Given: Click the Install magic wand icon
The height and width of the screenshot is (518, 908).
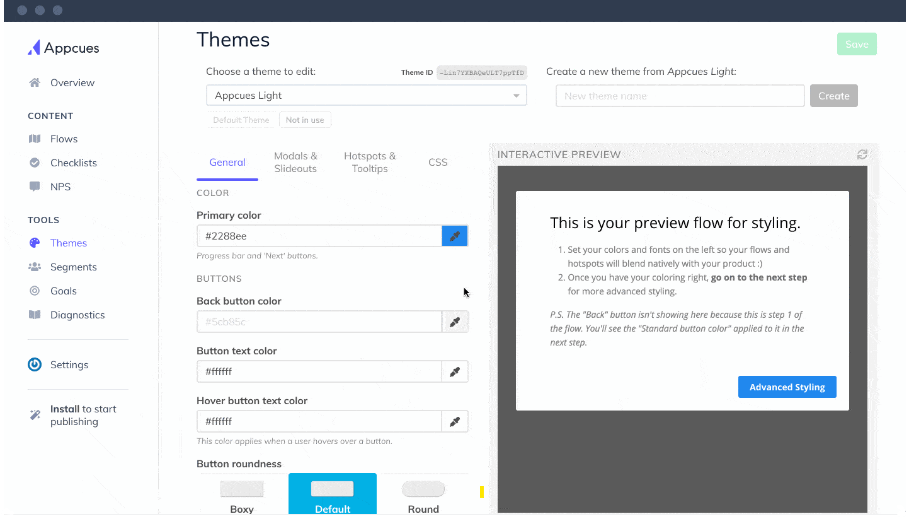Looking at the screenshot, I should (x=35, y=414).
